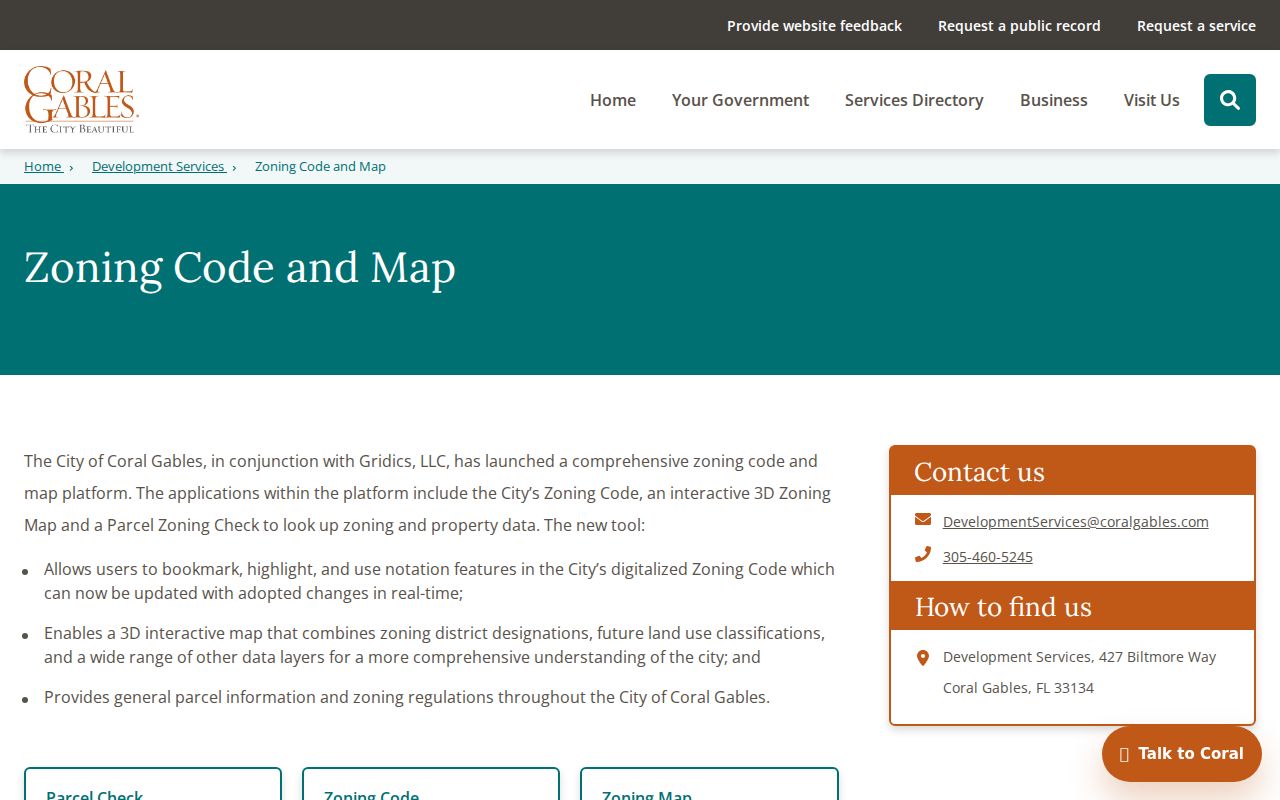Open the Parcel Check card
Image resolution: width=1280 pixels, height=800 pixels.
[x=153, y=784]
